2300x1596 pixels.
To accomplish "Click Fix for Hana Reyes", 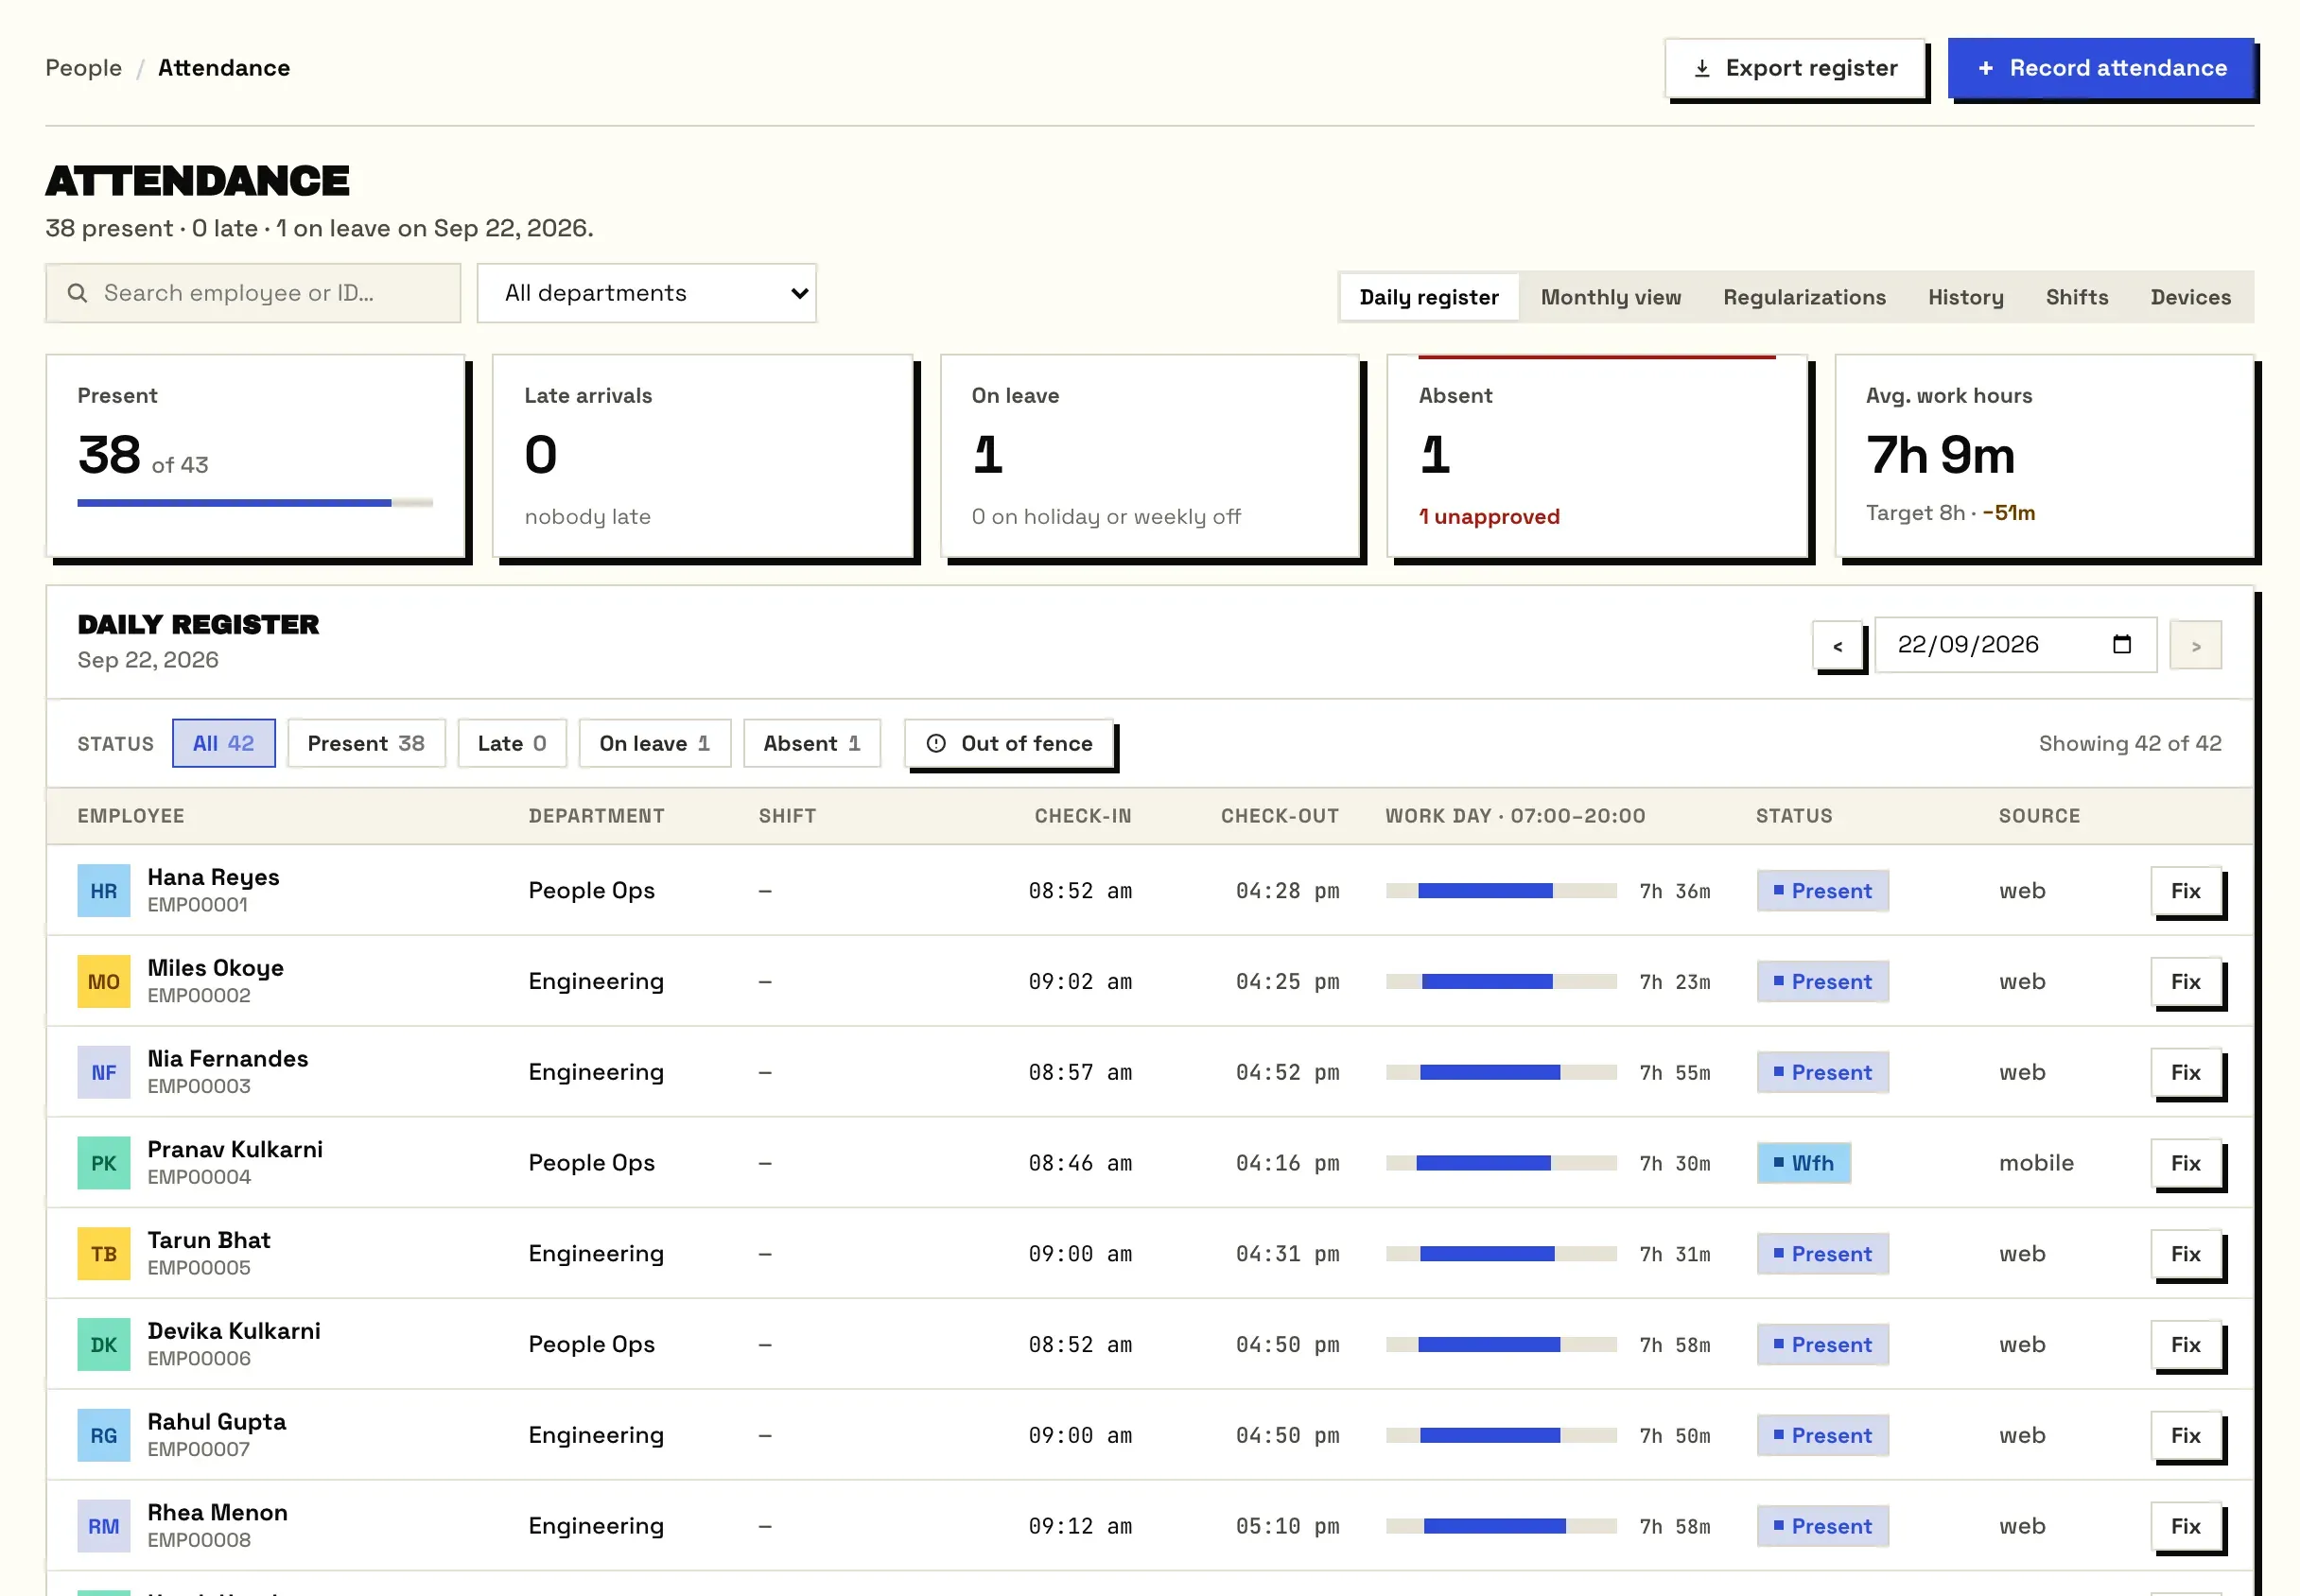I will (2186, 890).
